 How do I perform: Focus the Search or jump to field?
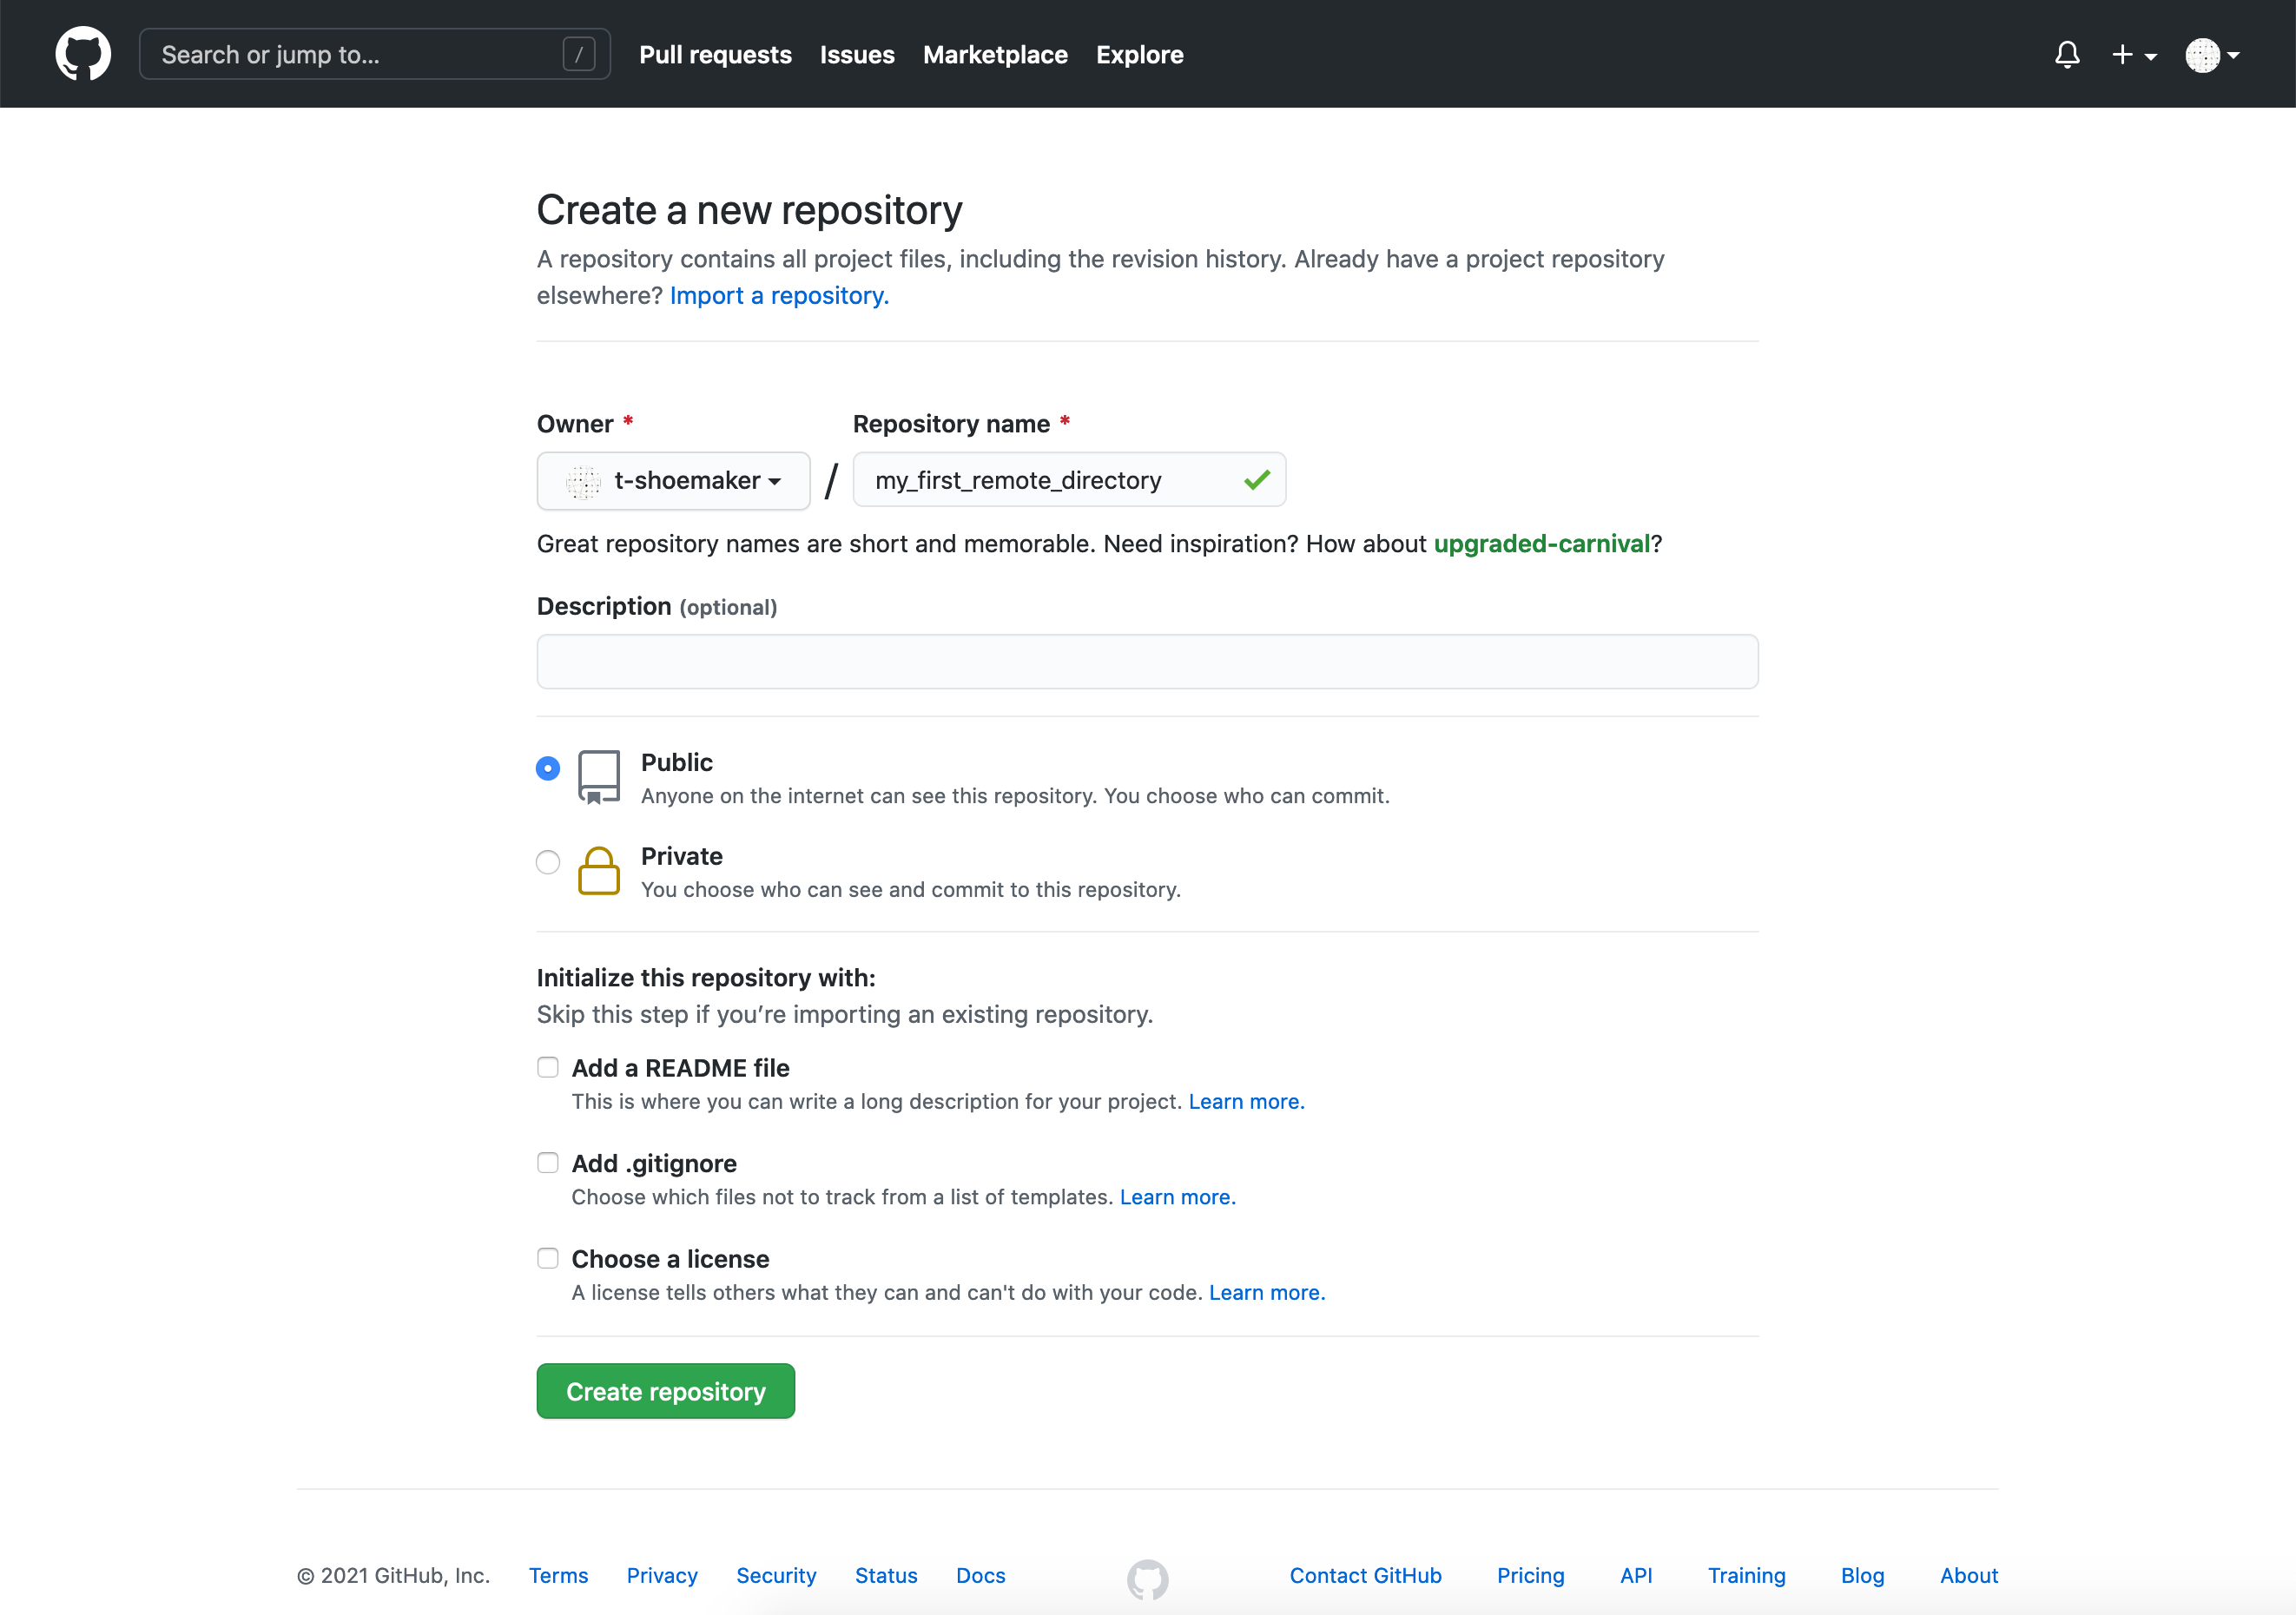point(375,54)
